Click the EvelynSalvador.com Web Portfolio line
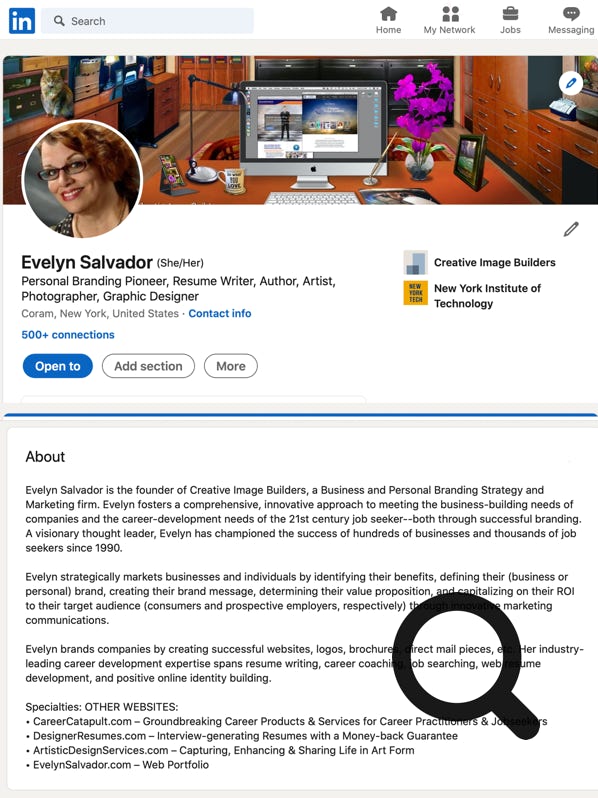 tap(117, 764)
